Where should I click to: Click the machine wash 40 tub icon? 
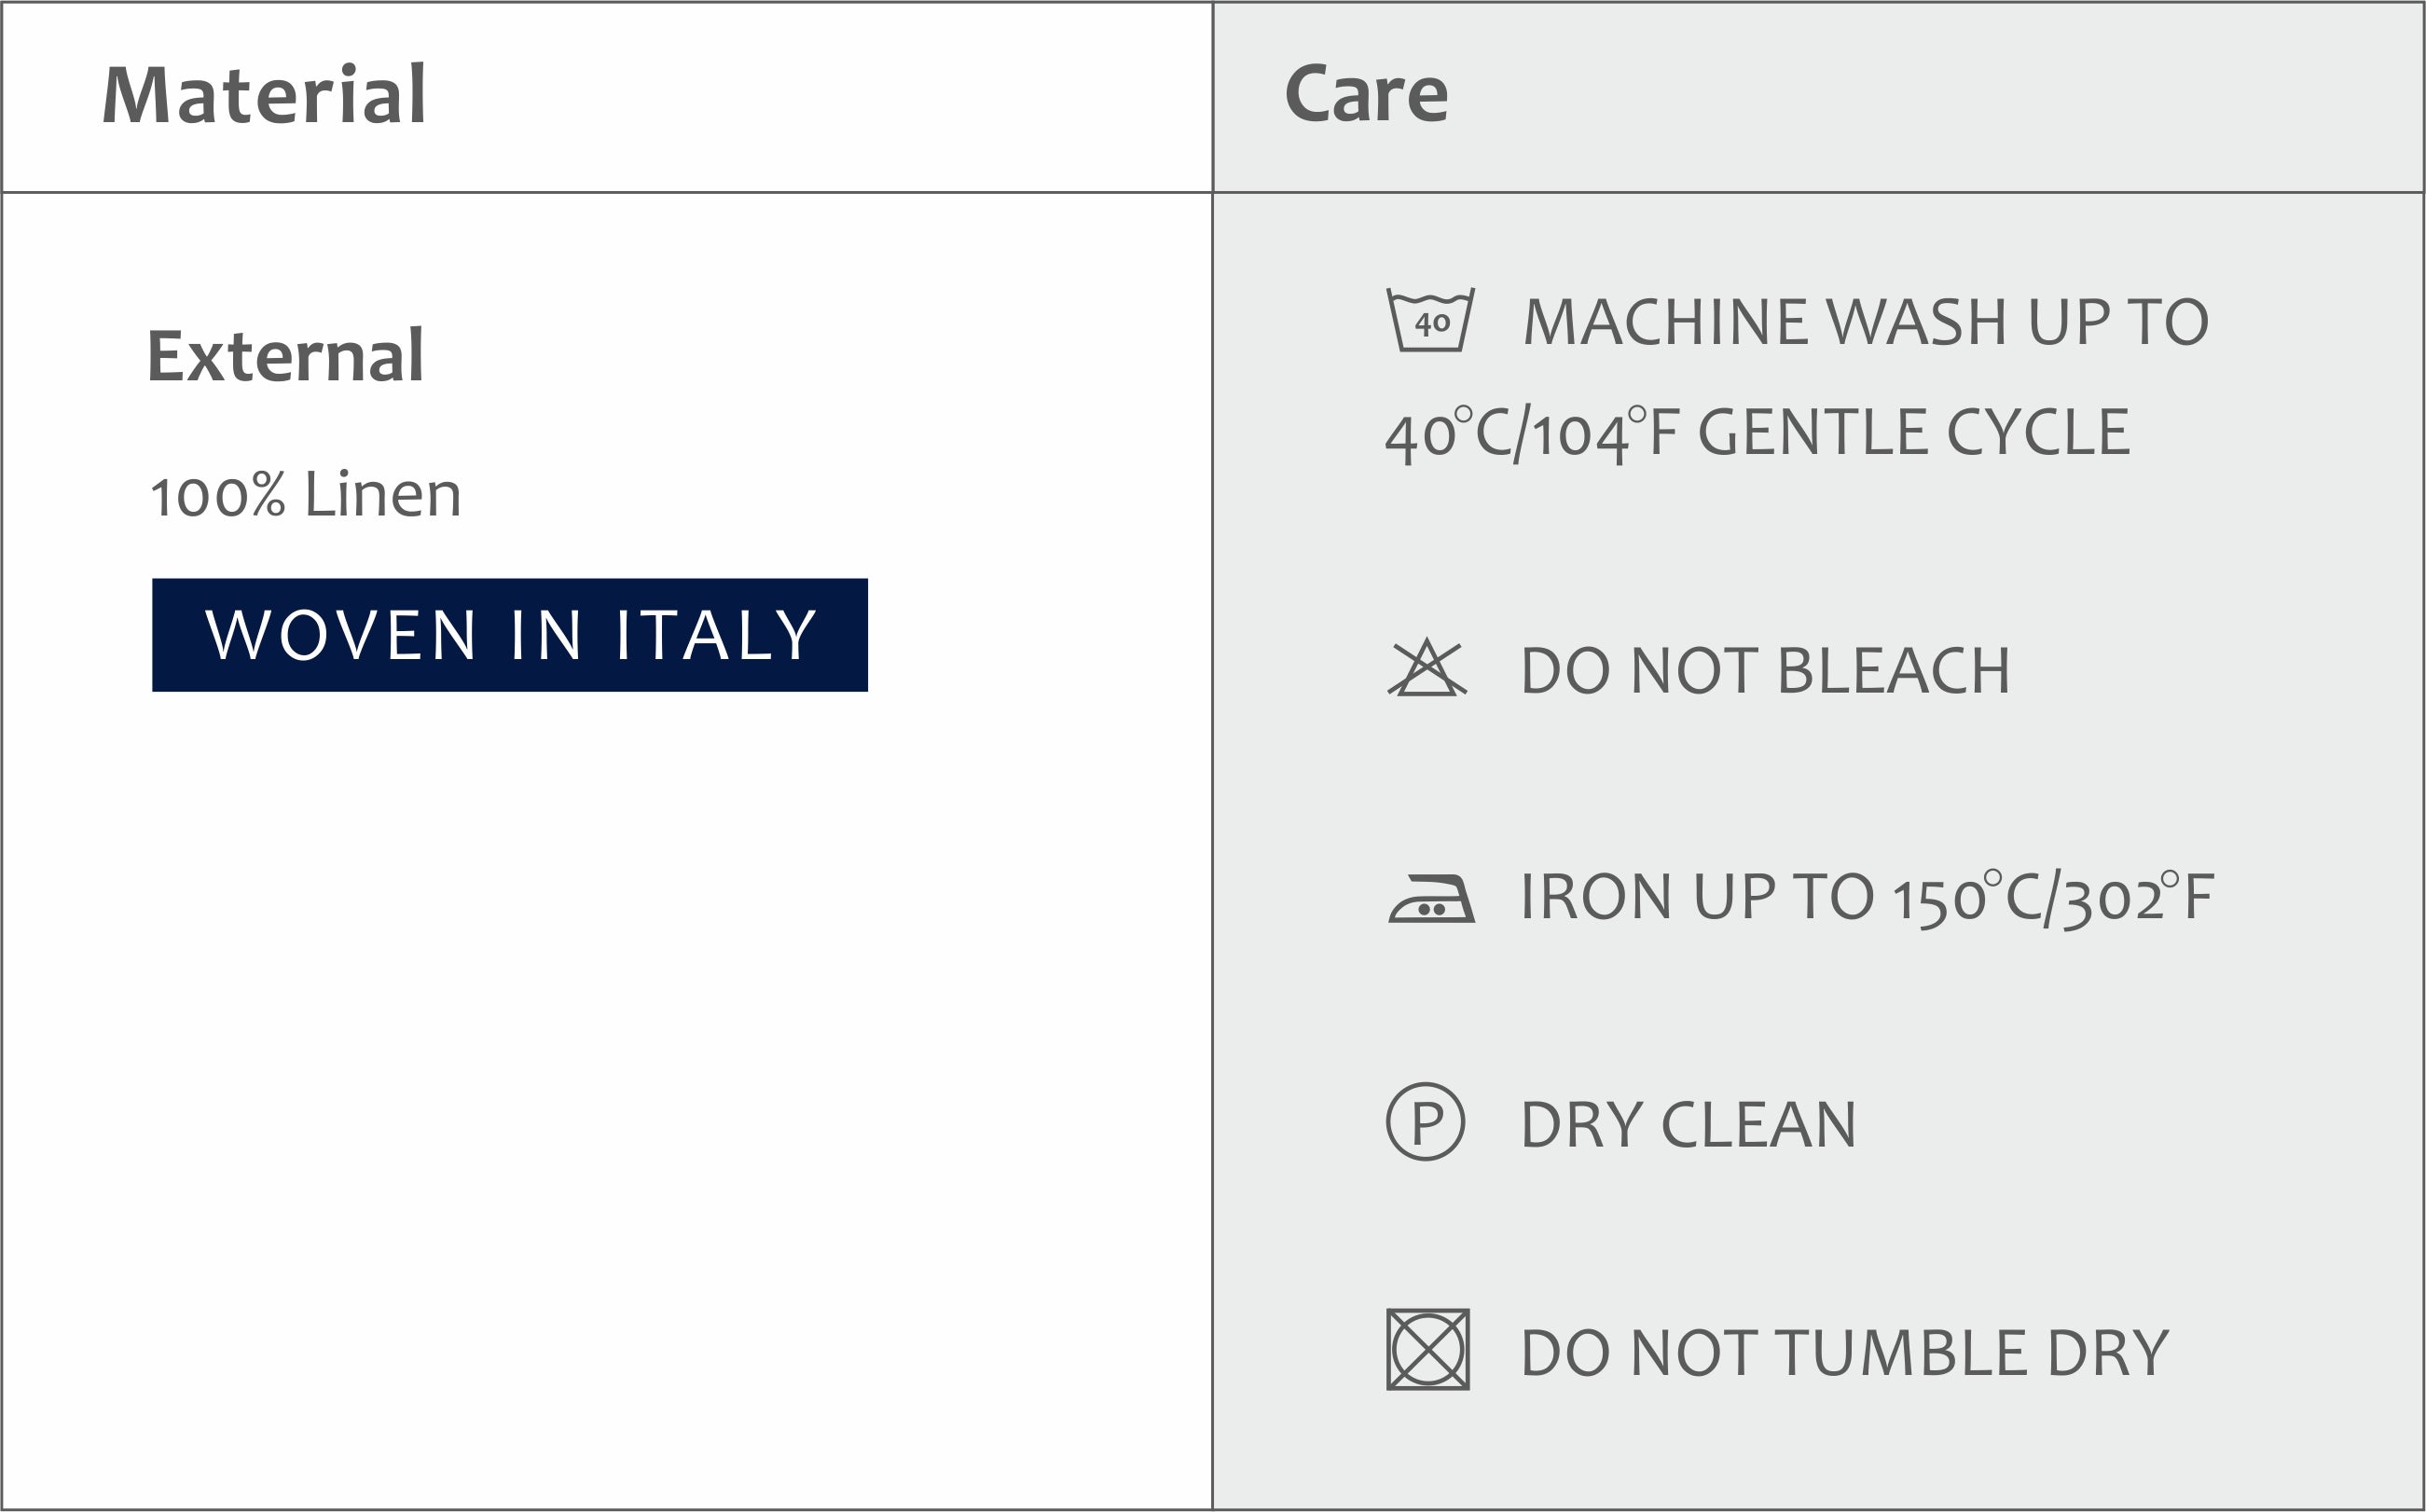(x=1431, y=320)
